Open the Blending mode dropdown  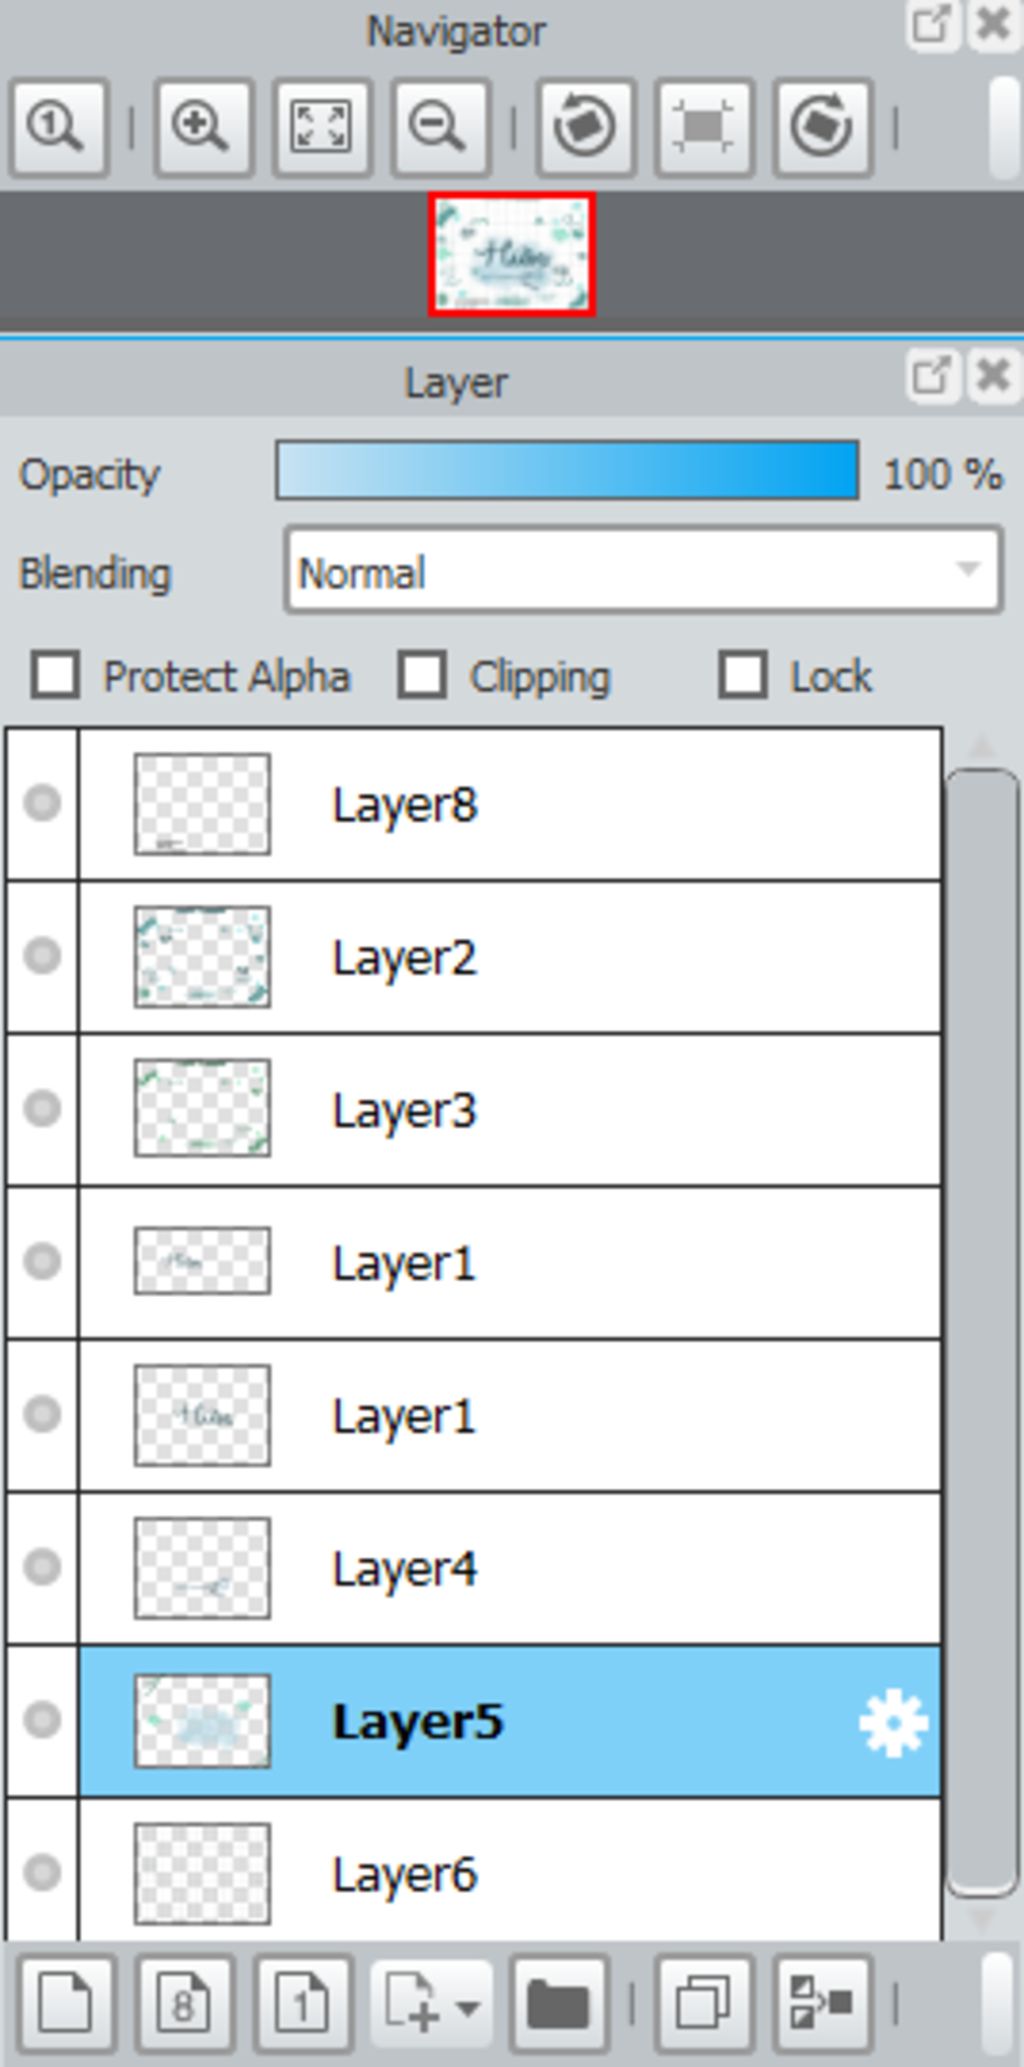(642, 572)
